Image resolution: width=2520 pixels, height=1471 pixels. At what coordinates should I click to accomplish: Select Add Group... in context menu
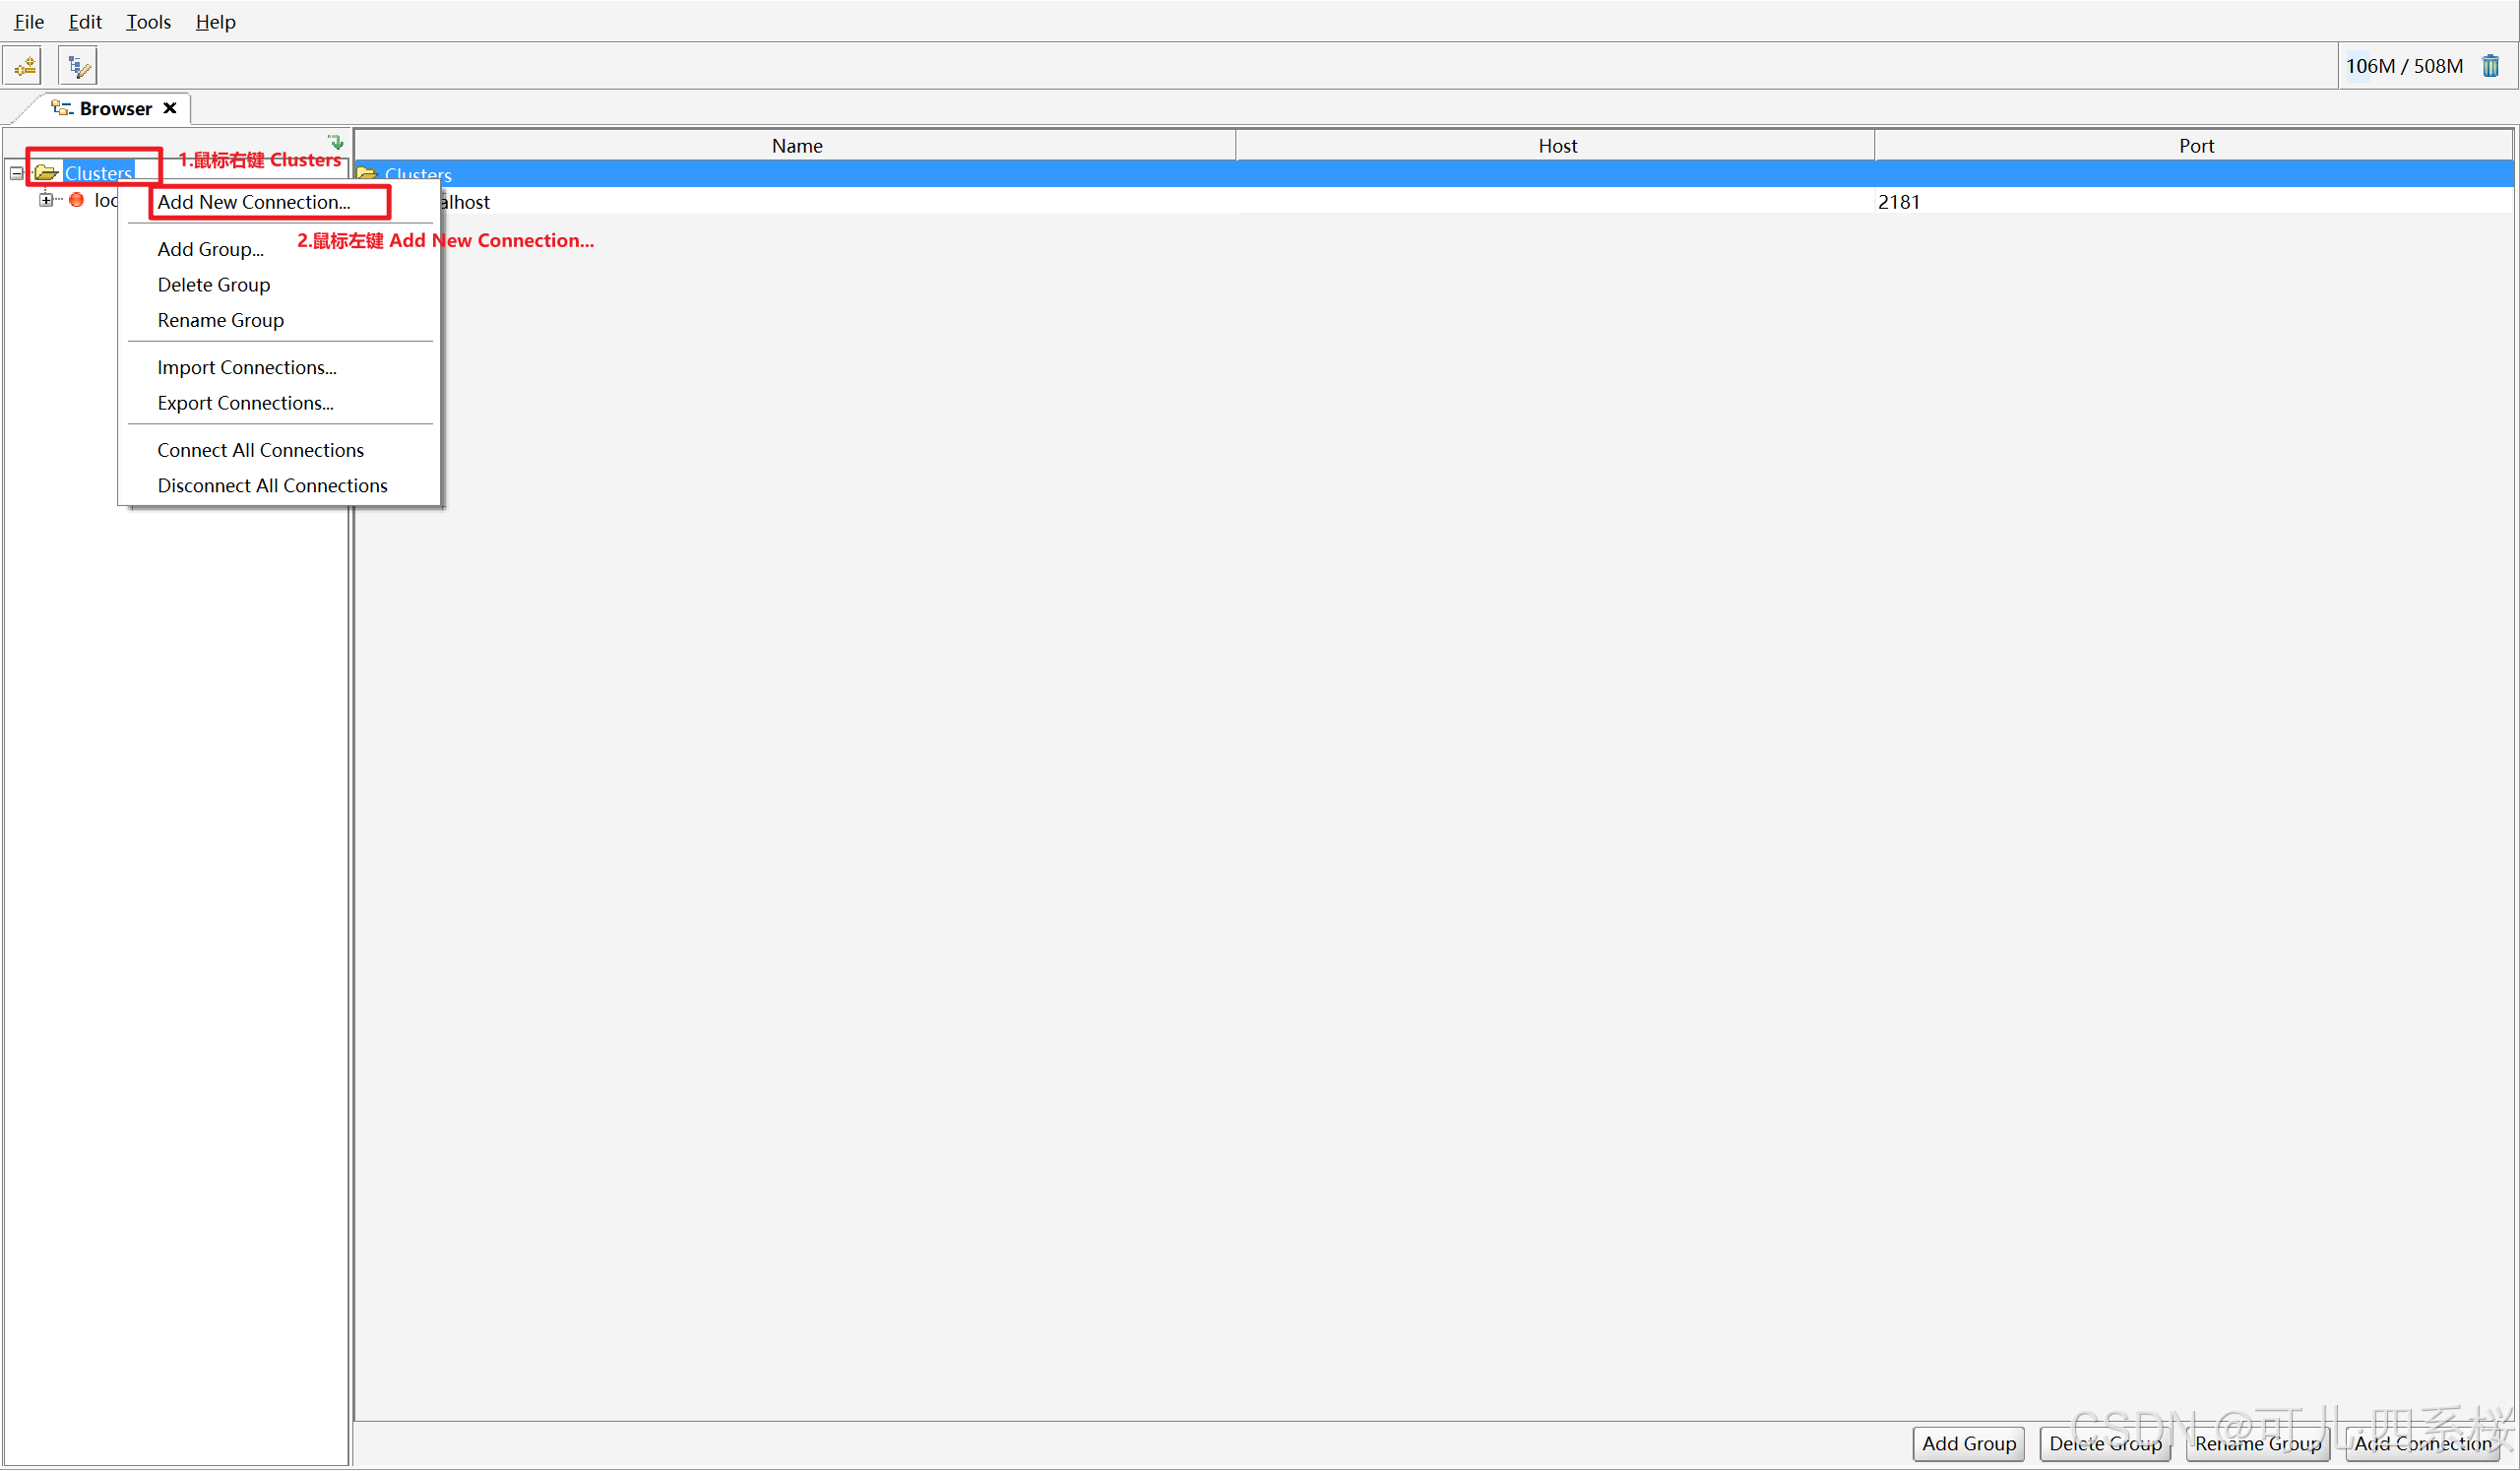point(210,249)
